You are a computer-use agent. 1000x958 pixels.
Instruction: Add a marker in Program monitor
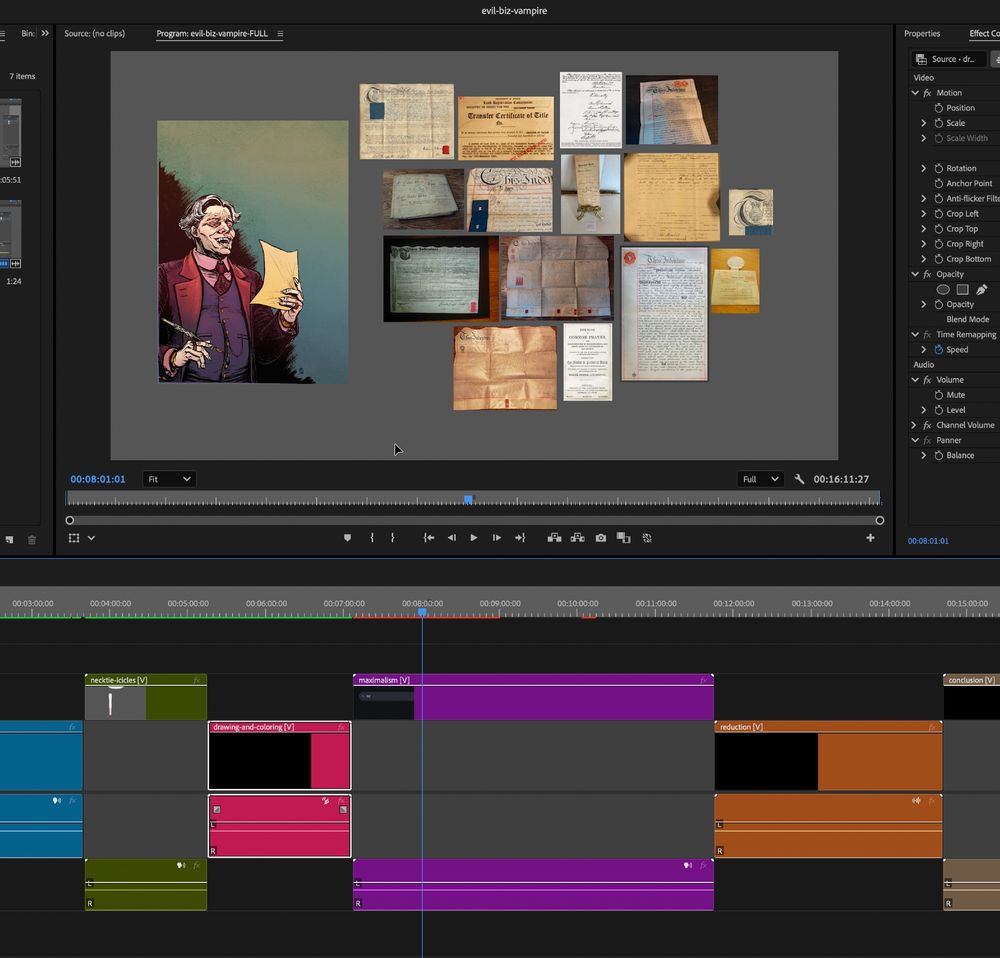coord(347,538)
